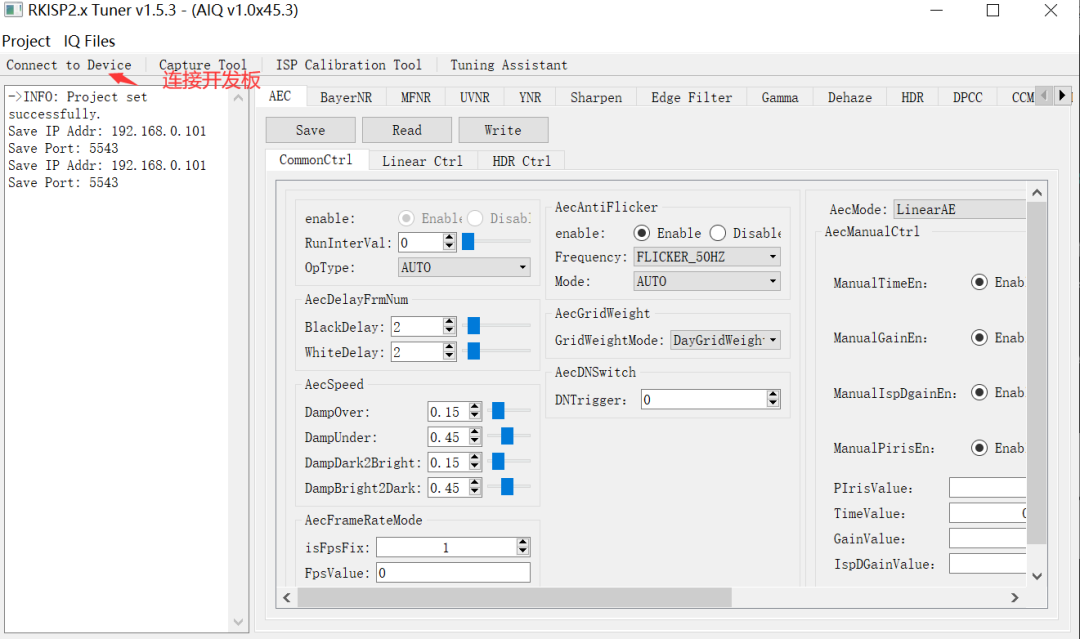Enable the AecAntiFlicker radio button
Image resolution: width=1080 pixels, height=639 pixels.
(643, 233)
